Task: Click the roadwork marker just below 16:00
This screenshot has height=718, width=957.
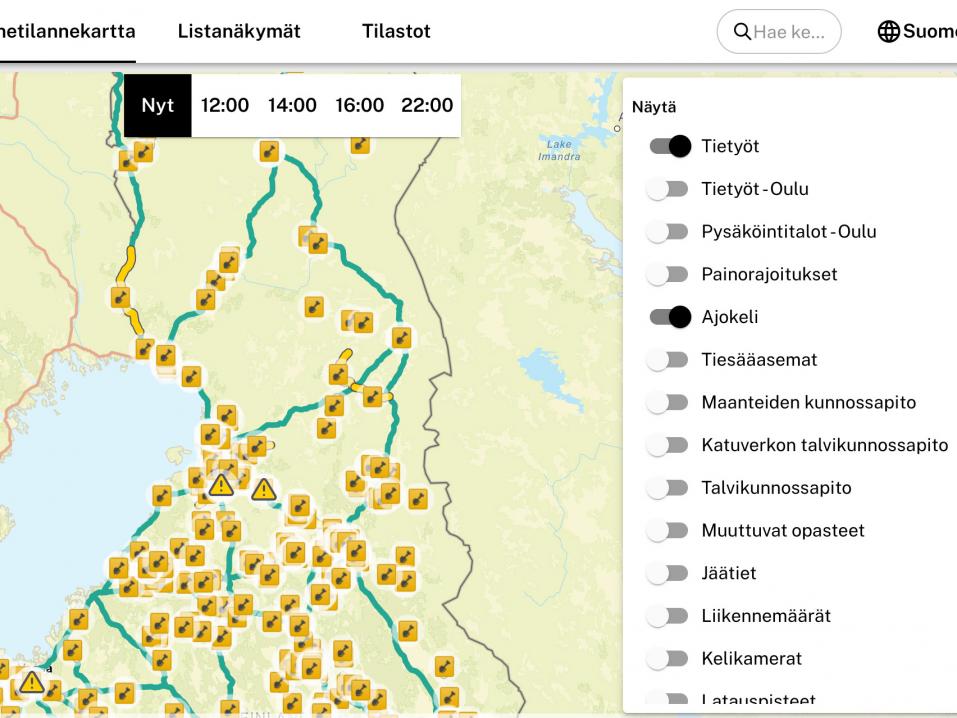Action: (x=361, y=145)
